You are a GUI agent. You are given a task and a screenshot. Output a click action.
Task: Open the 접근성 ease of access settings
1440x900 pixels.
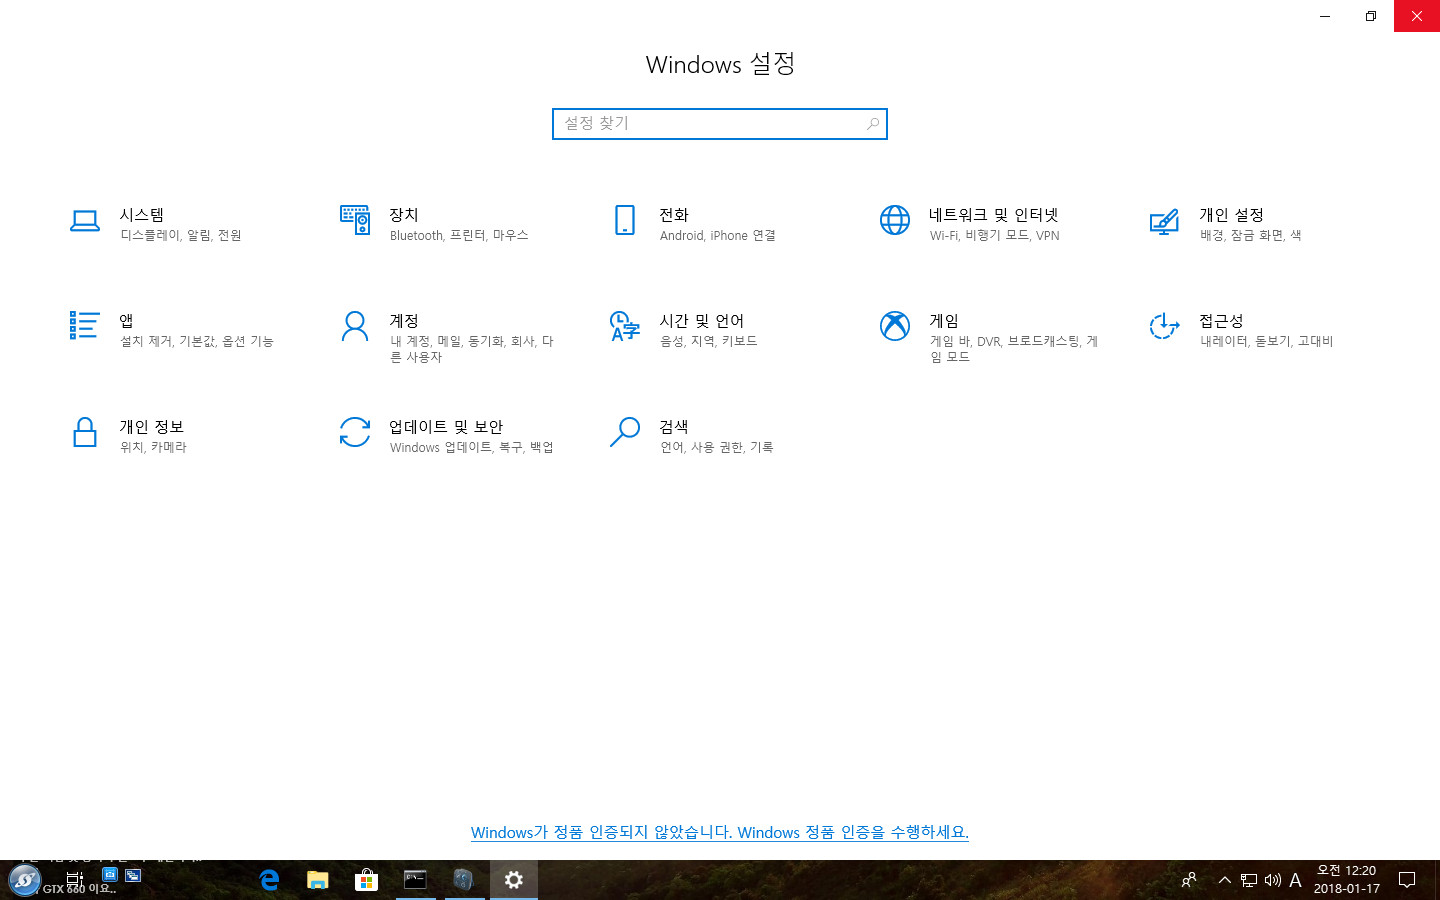(1241, 330)
